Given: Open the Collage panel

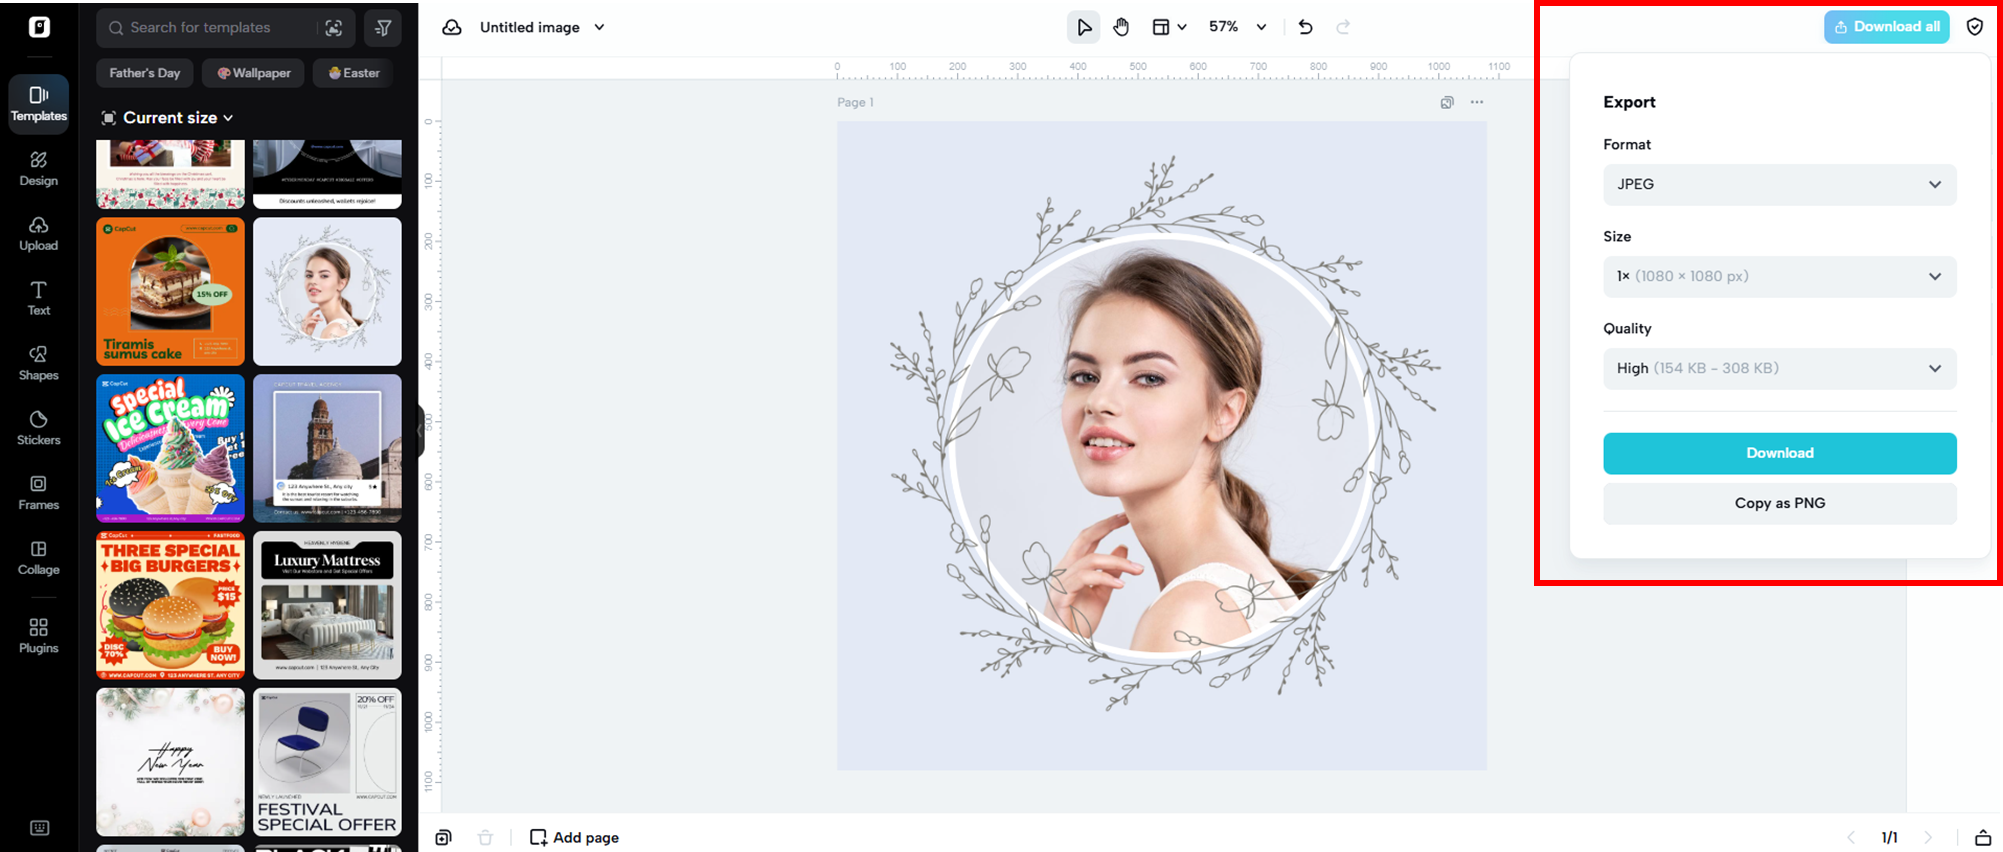Looking at the screenshot, I should (x=38, y=558).
